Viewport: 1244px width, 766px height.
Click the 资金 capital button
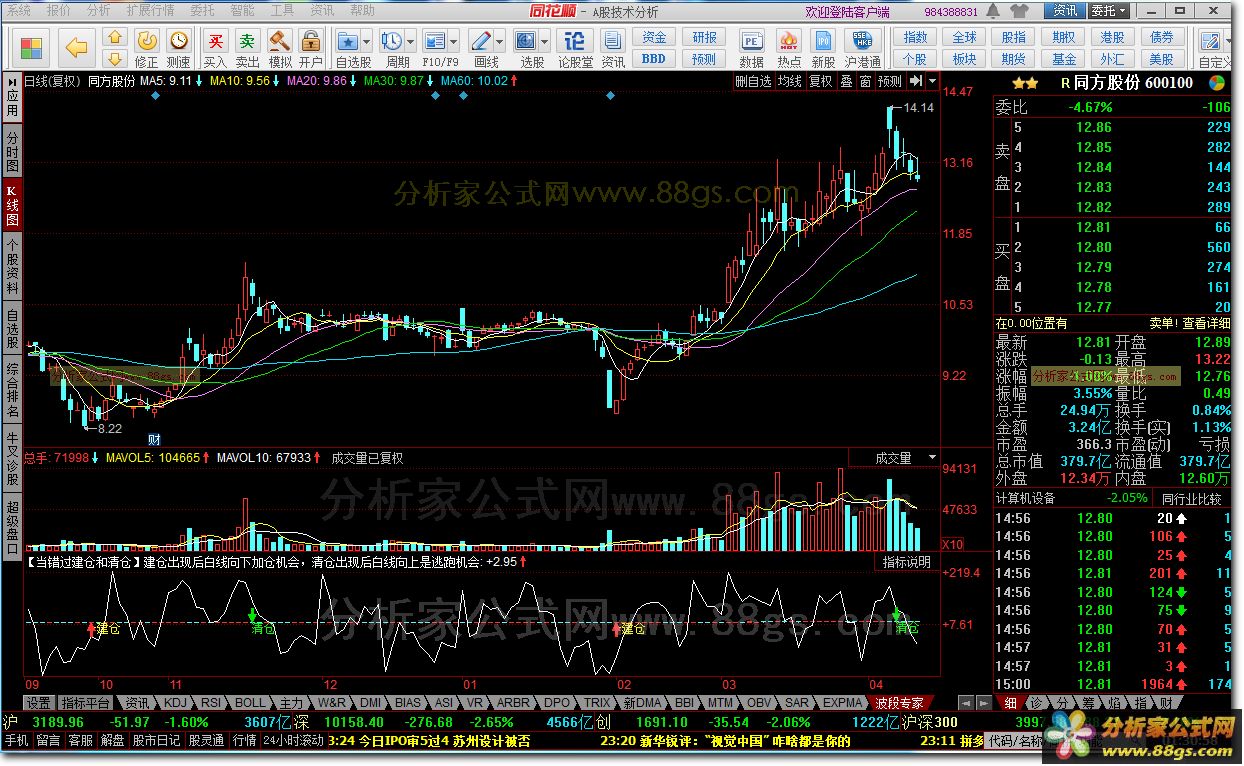pyautogui.click(x=654, y=38)
